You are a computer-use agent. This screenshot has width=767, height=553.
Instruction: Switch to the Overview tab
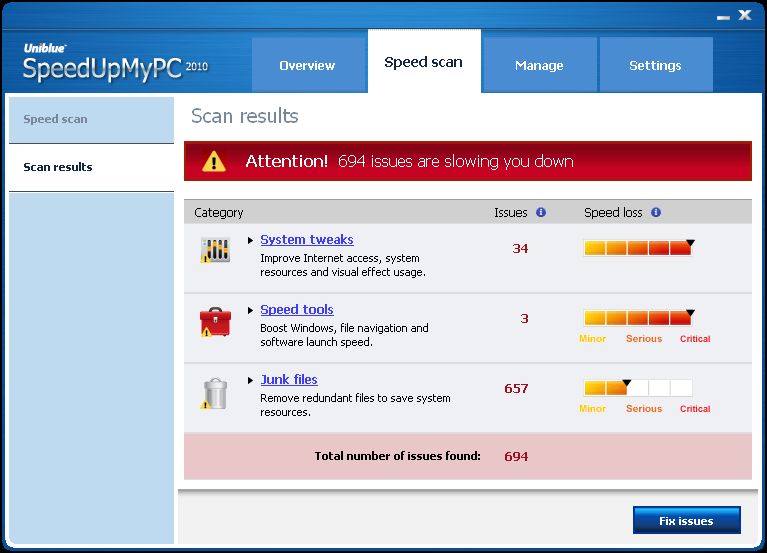point(309,65)
